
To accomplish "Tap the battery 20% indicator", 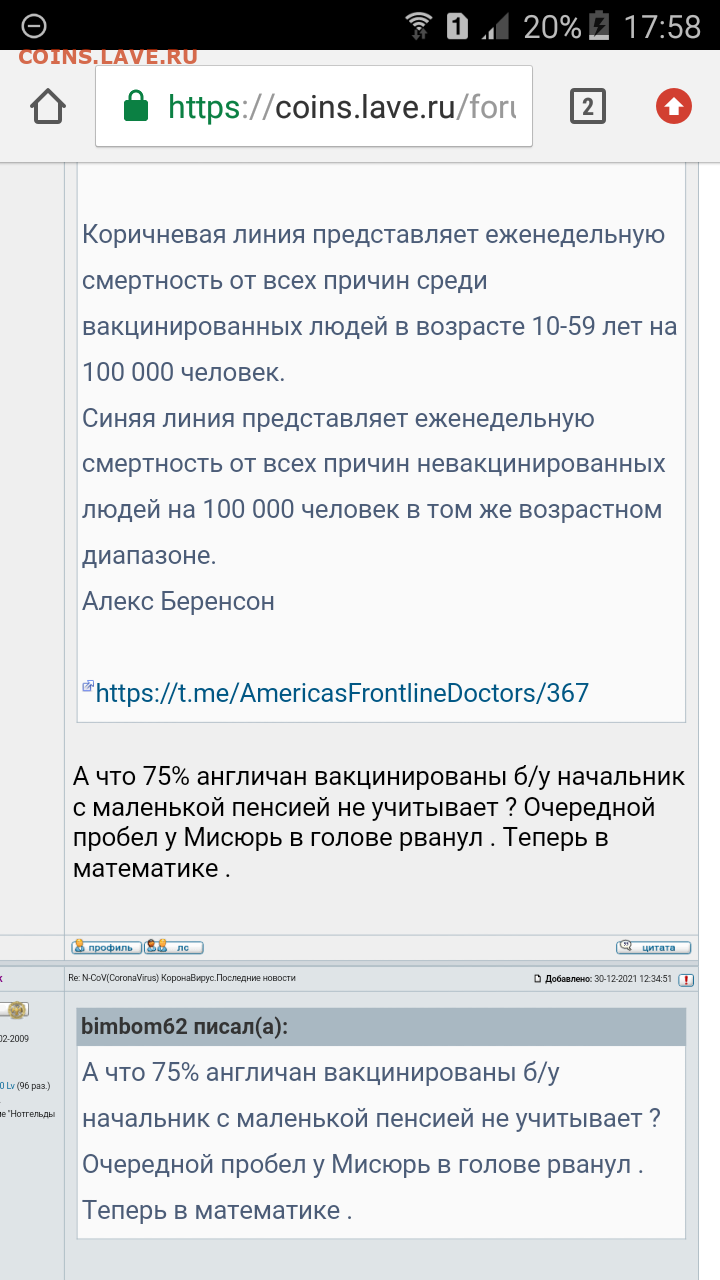I will click(x=567, y=26).
